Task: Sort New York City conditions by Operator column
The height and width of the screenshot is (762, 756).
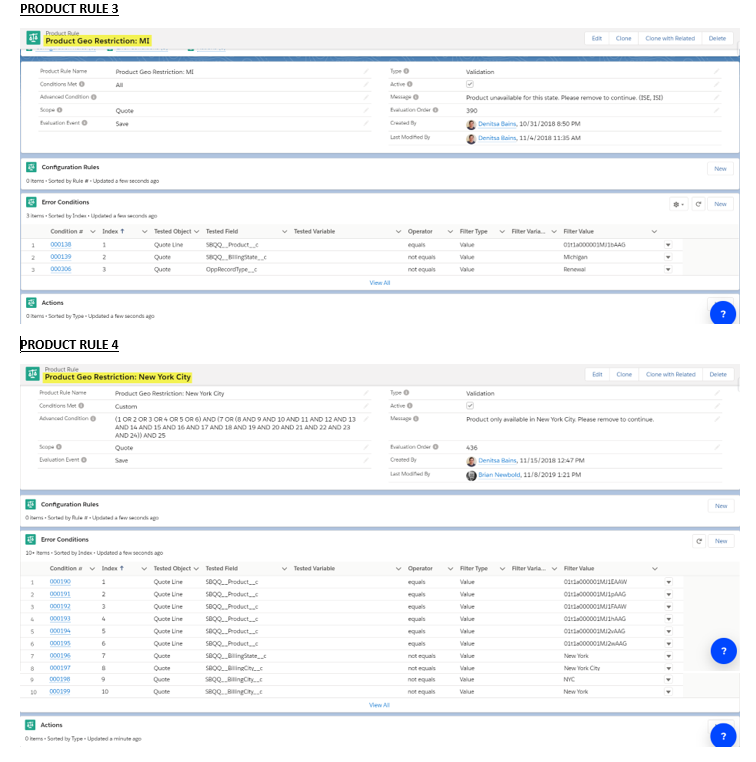Action: tap(420, 568)
